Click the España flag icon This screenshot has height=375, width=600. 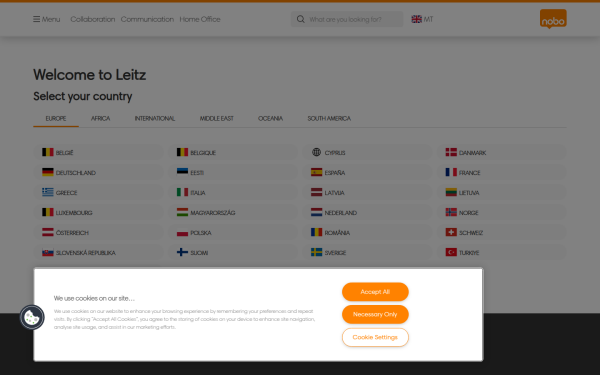316,172
